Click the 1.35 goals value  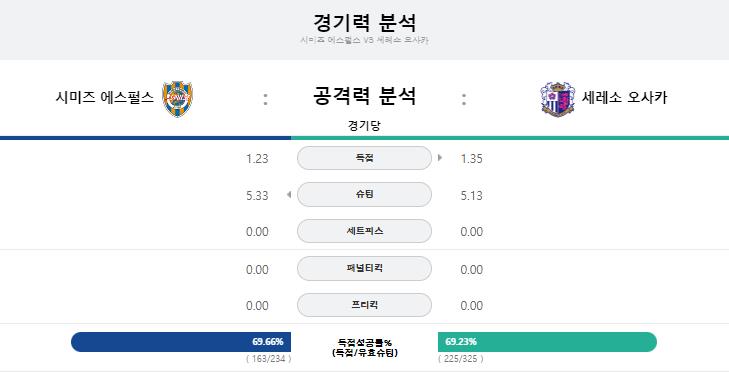[x=471, y=159]
